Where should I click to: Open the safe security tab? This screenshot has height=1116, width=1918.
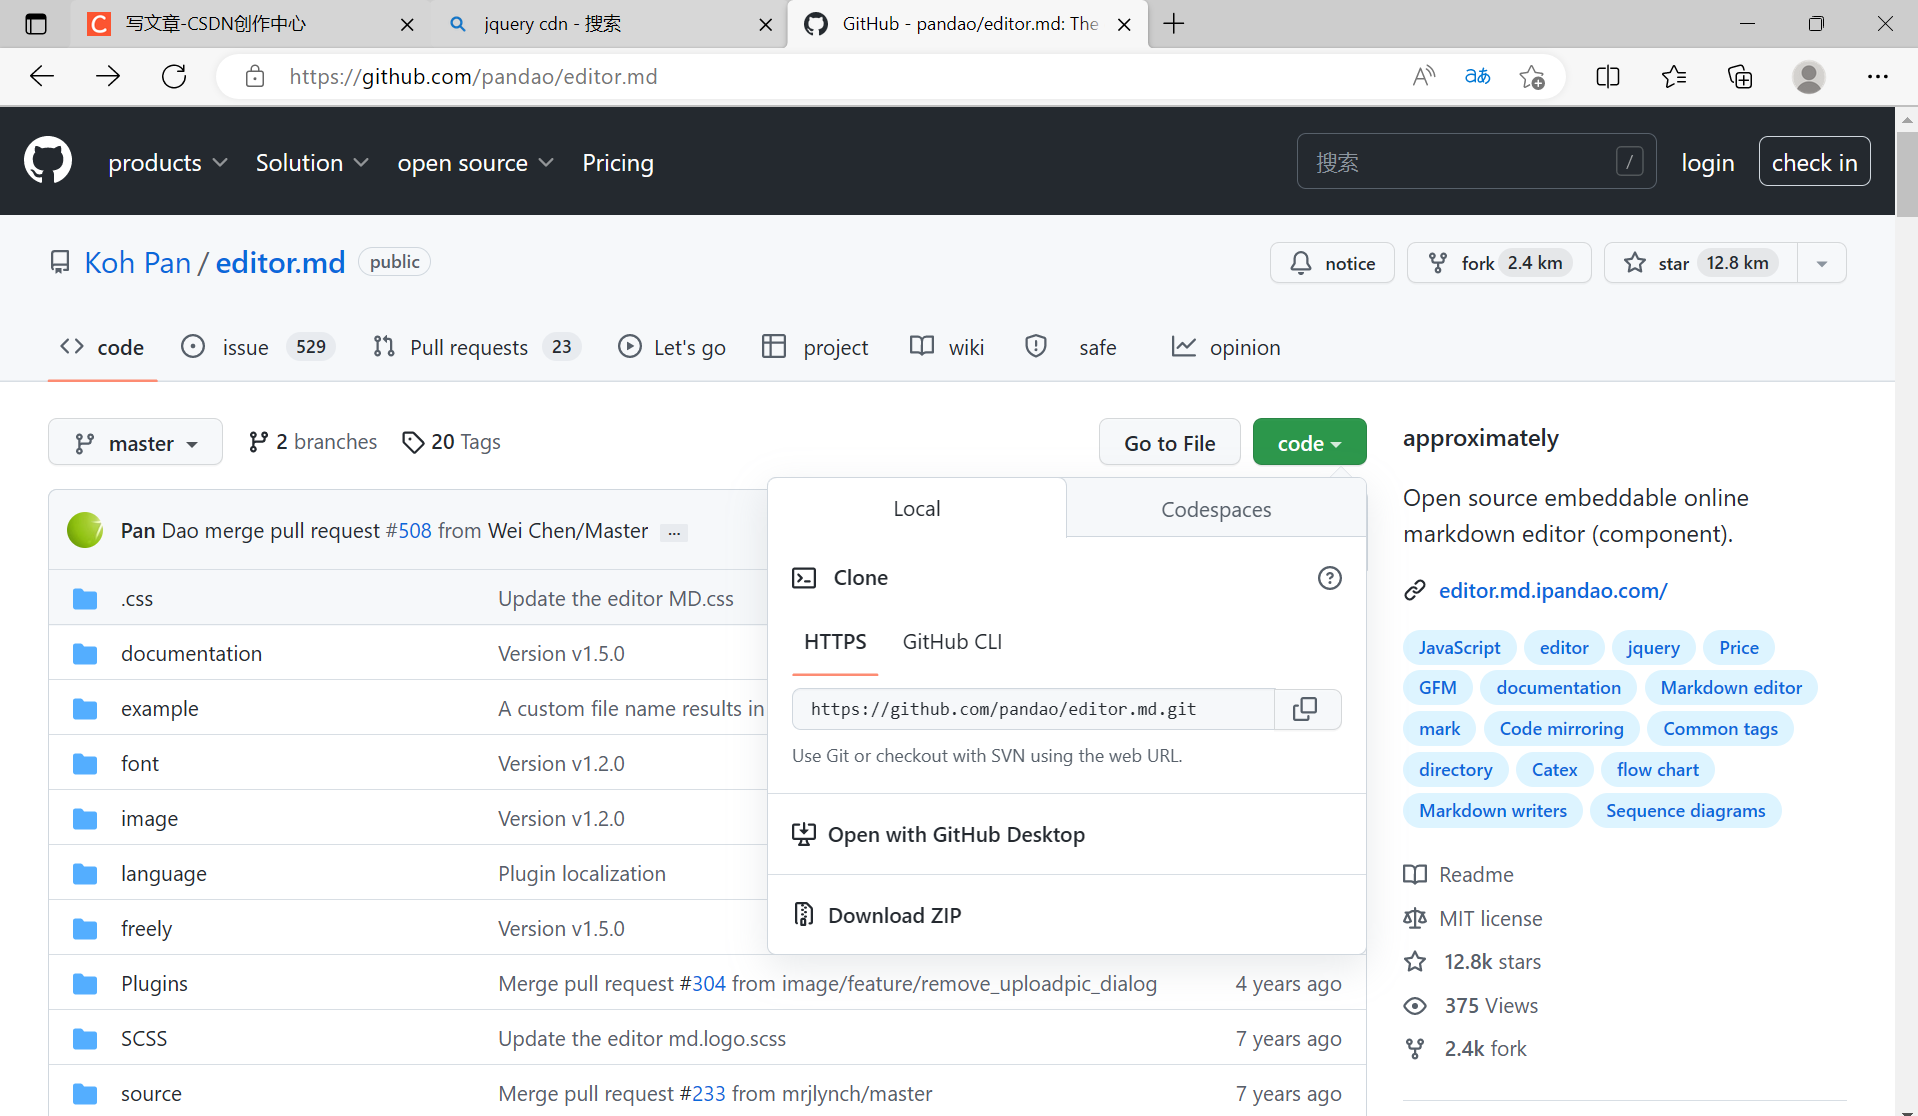tap(1070, 347)
